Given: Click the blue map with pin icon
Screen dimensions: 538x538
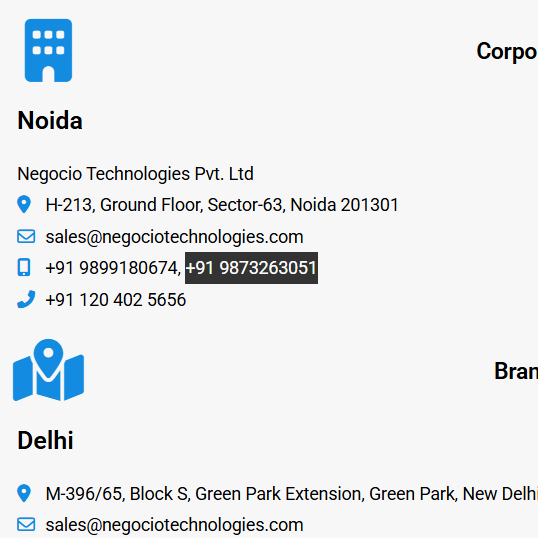Looking at the screenshot, I should [x=48, y=370].
